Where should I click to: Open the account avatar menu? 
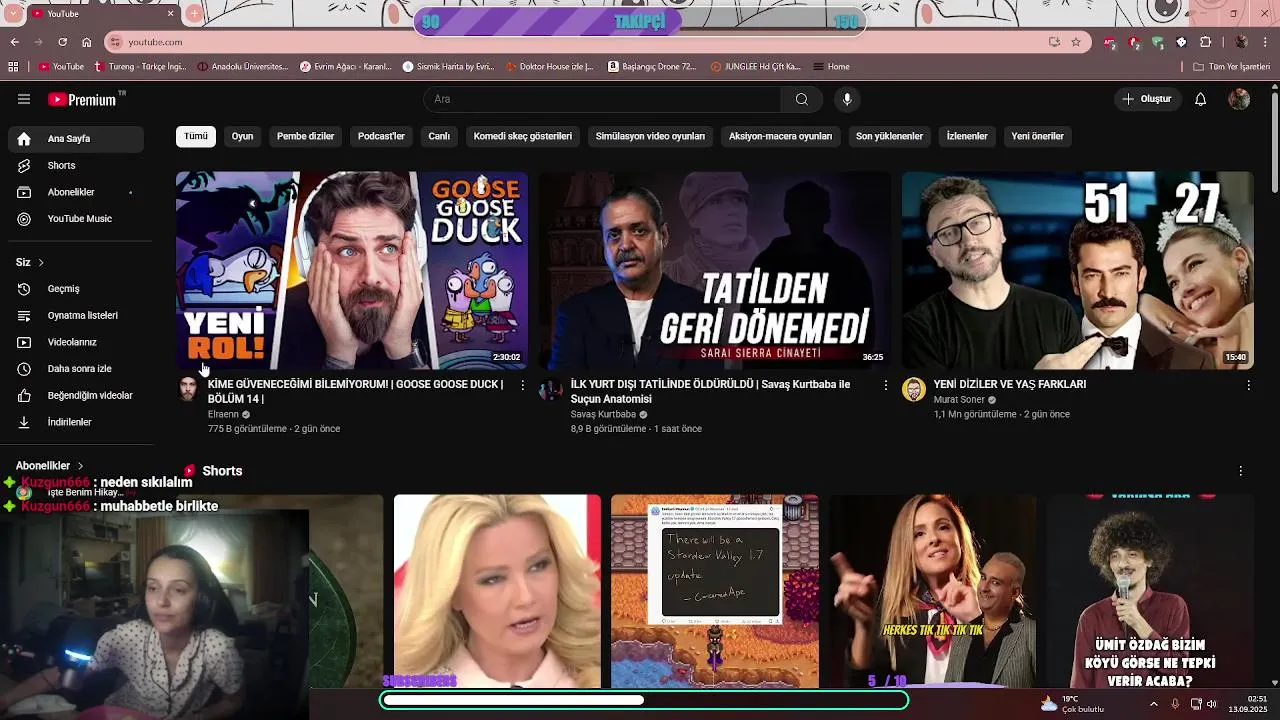click(1239, 99)
